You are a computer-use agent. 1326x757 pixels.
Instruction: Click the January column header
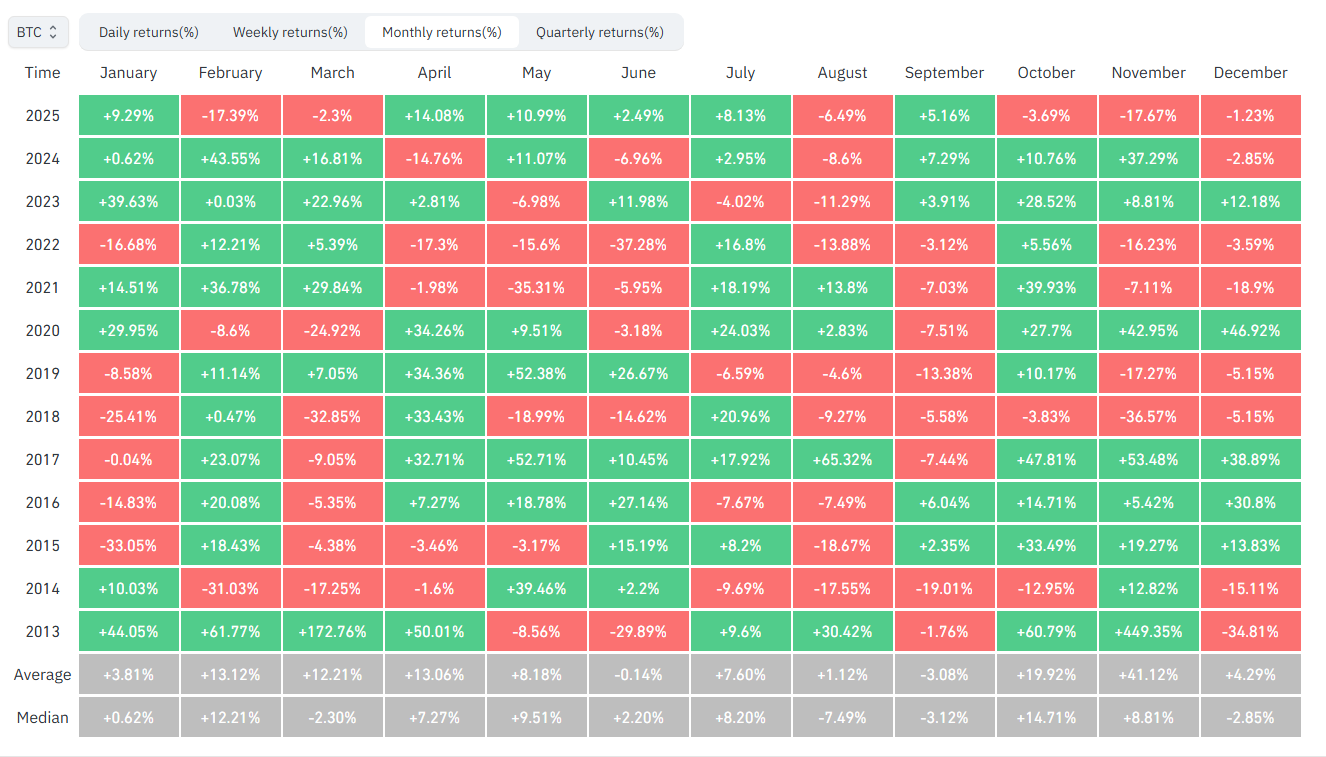click(128, 73)
